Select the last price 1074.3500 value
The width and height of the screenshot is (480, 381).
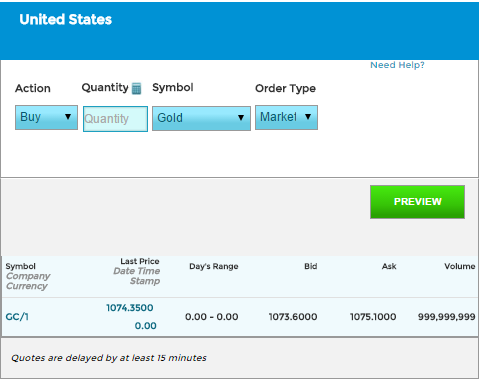[x=130, y=308]
